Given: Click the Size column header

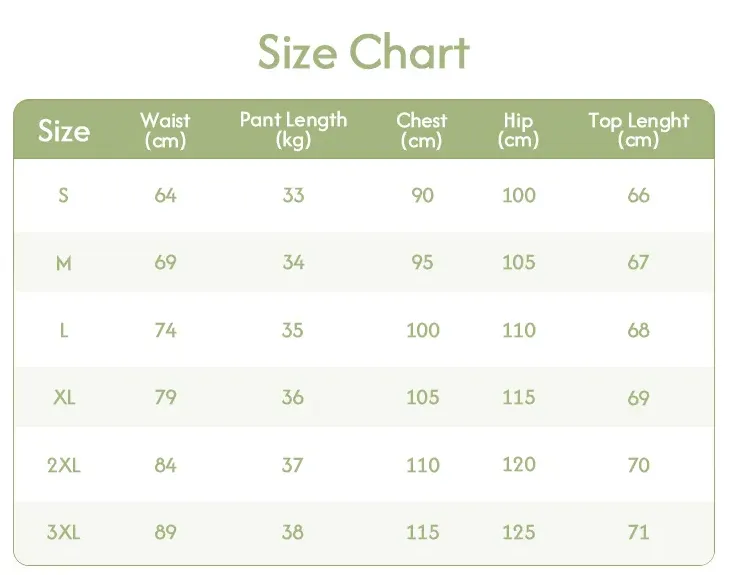Looking at the screenshot, I should click(x=64, y=131).
